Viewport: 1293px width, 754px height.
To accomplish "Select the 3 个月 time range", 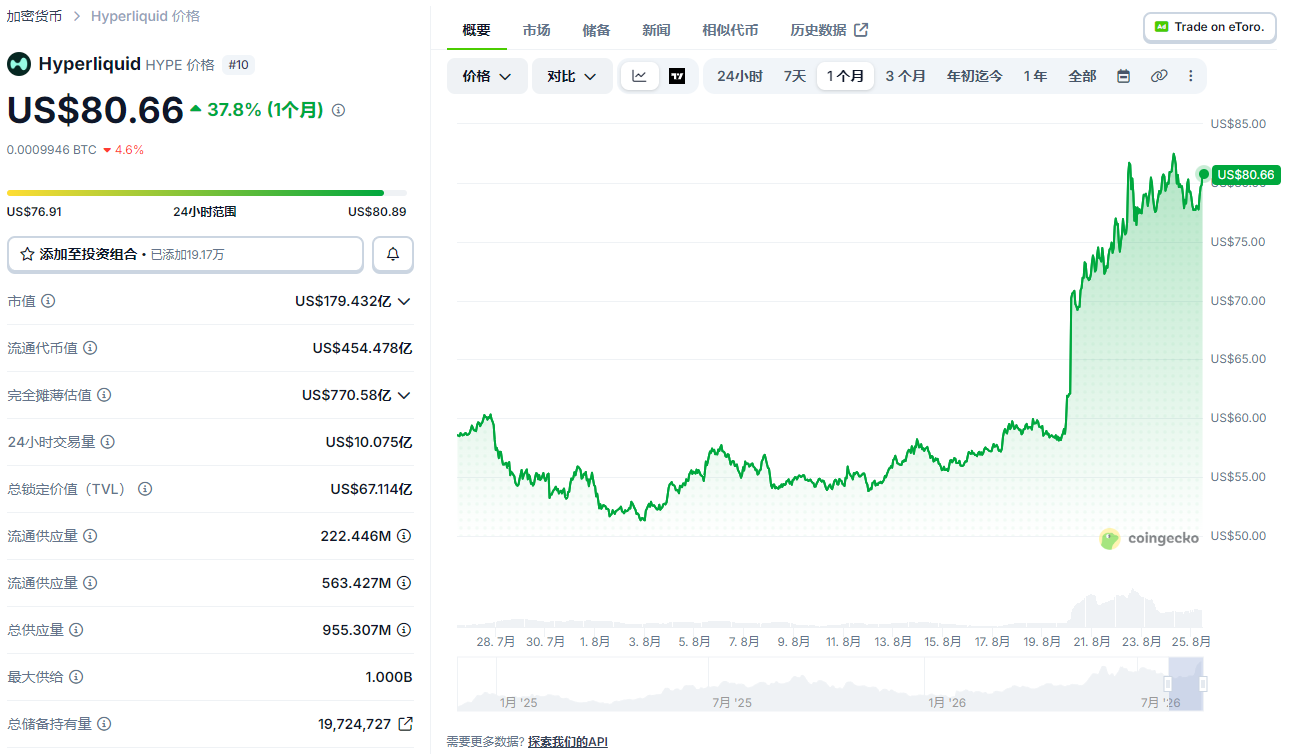I will point(905,76).
